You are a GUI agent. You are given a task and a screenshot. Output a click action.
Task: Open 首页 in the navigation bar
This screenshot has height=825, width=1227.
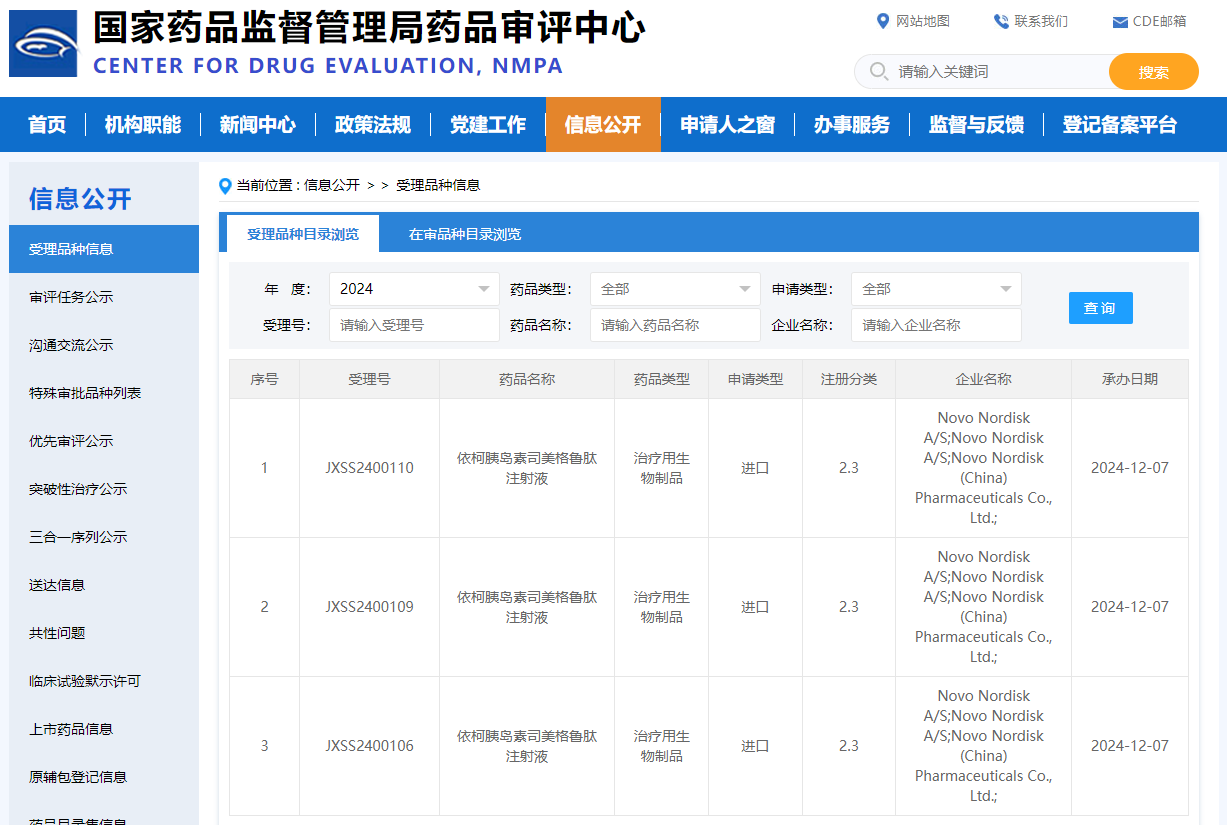tap(47, 125)
